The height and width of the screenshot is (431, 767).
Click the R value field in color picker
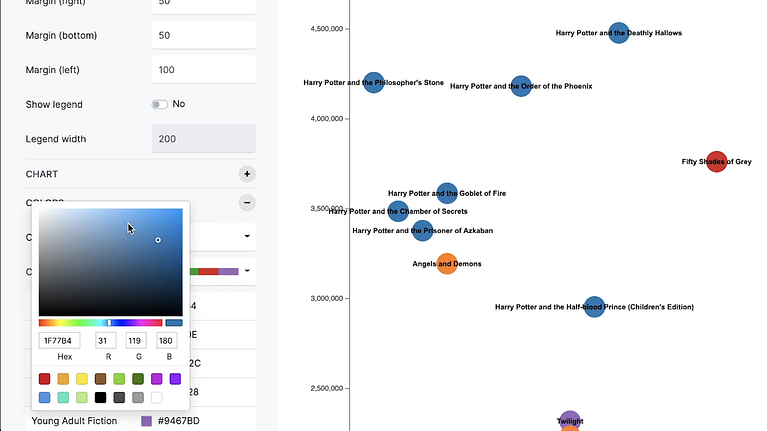[106, 341]
